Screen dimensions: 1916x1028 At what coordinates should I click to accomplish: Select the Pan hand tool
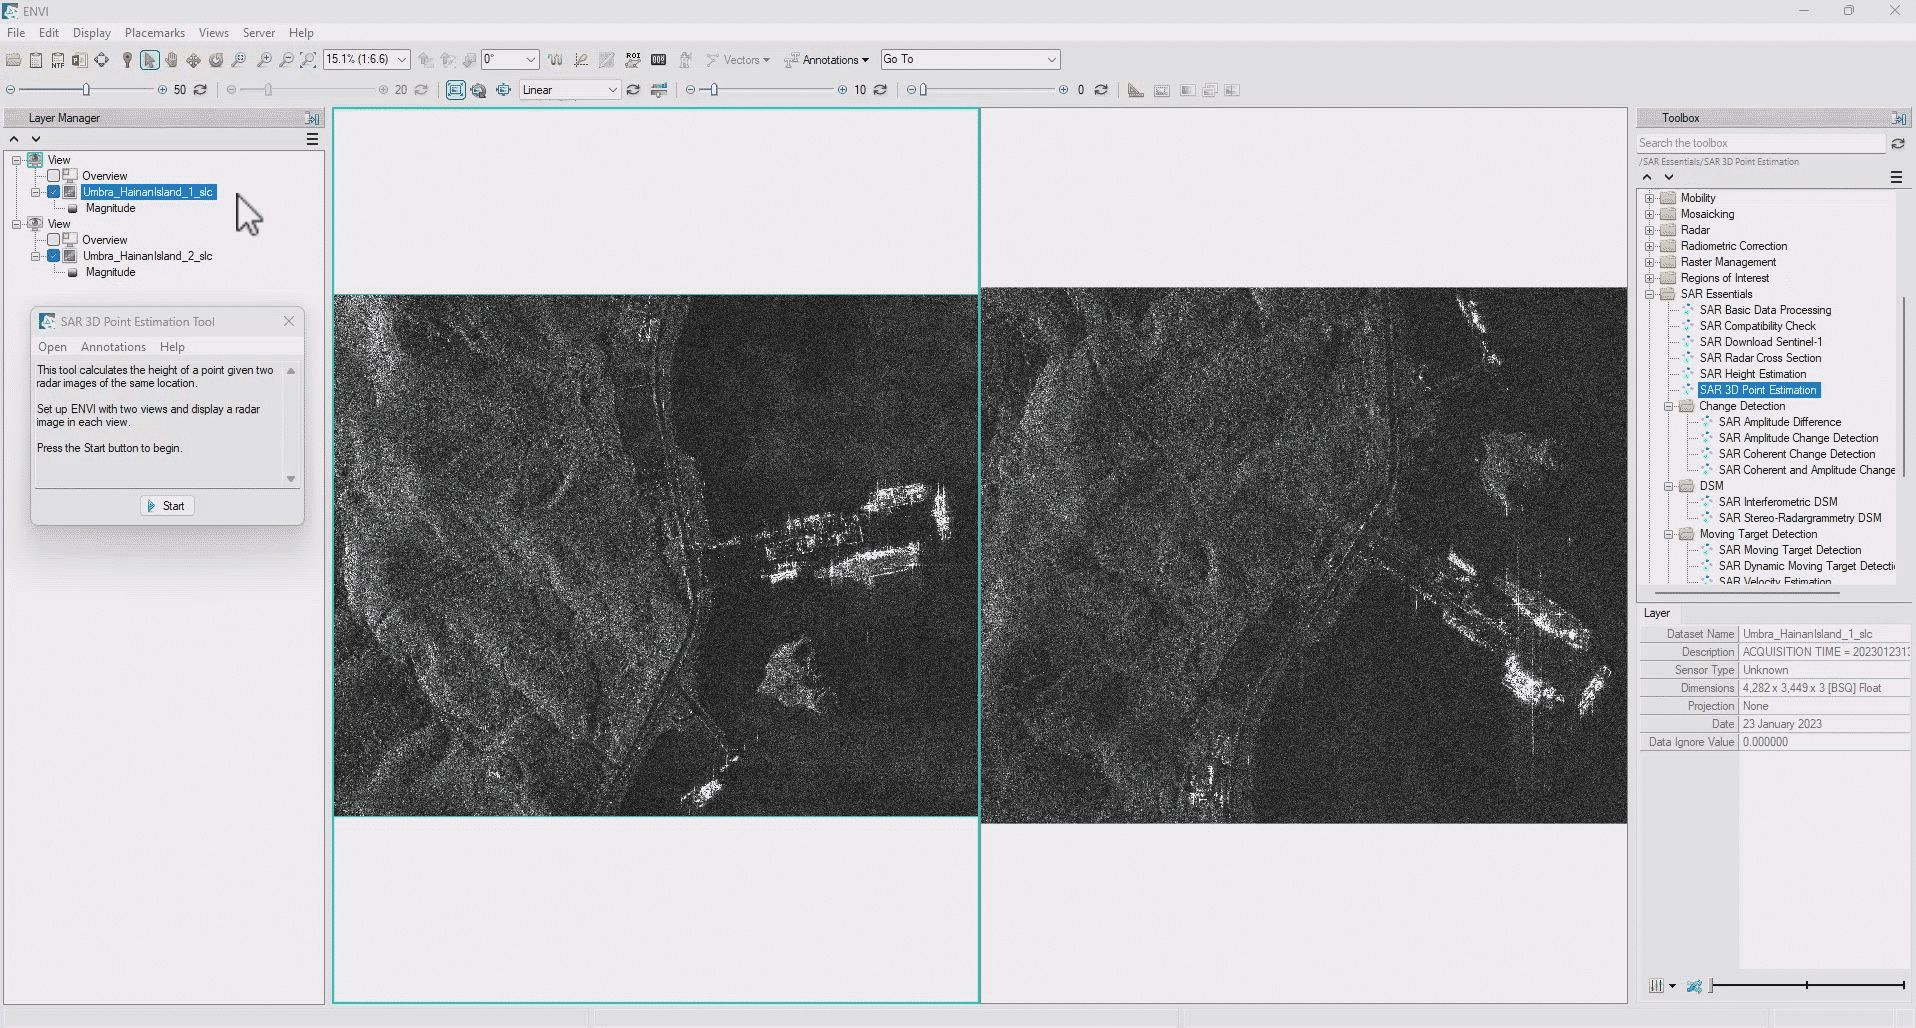pos(171,60)
